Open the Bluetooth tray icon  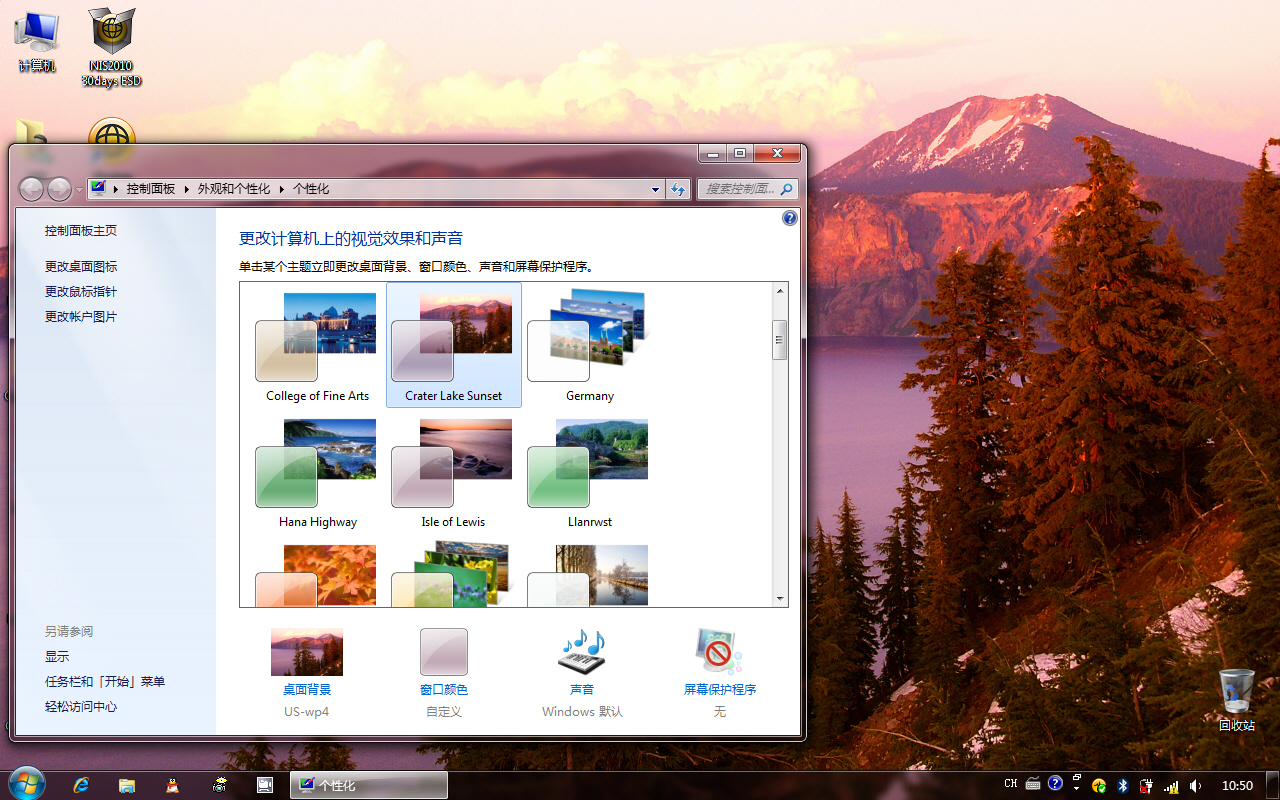pyautogui.click(x=1122, y=786)
